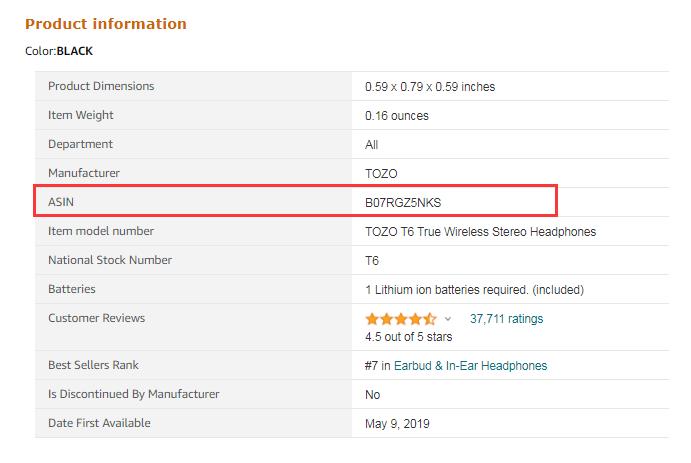
Task: Click the ASIN value B07RGZ5NKS
Action: pyautogui.click(x=403, y=202)
